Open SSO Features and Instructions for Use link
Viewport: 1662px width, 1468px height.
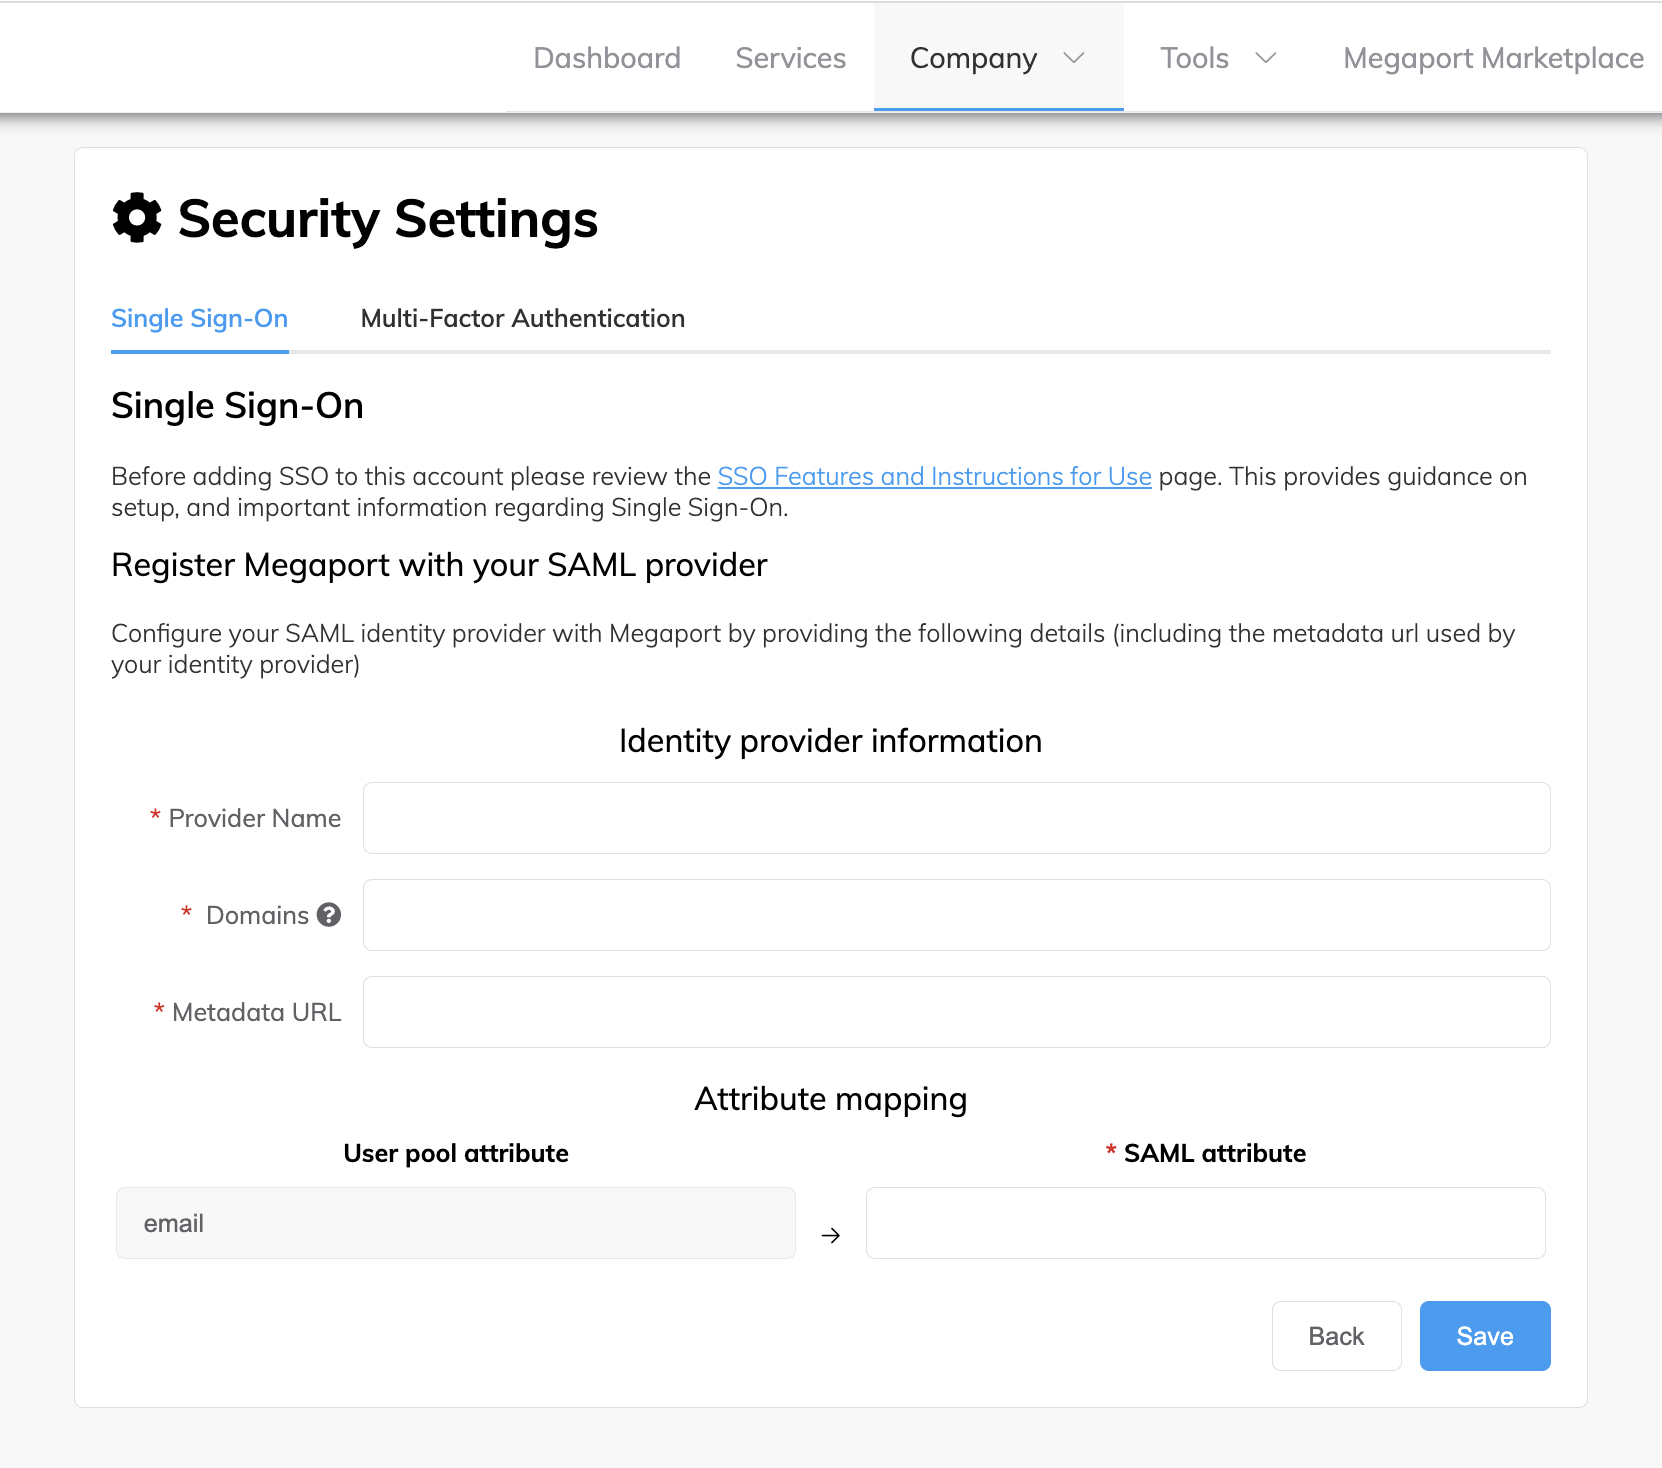pyautogui.click(x=935, y=476)
